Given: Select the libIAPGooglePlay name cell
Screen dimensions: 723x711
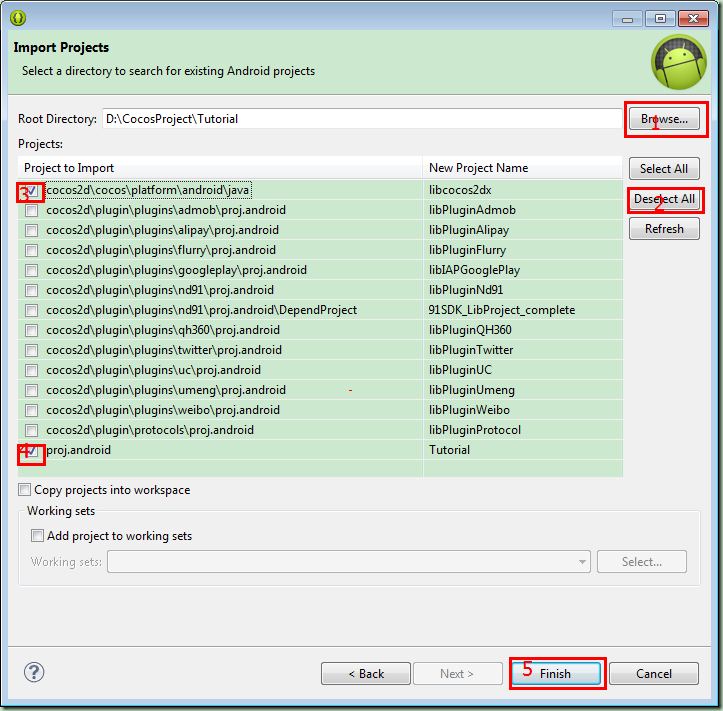Looking at the screenshot, I should click(522, 270).
